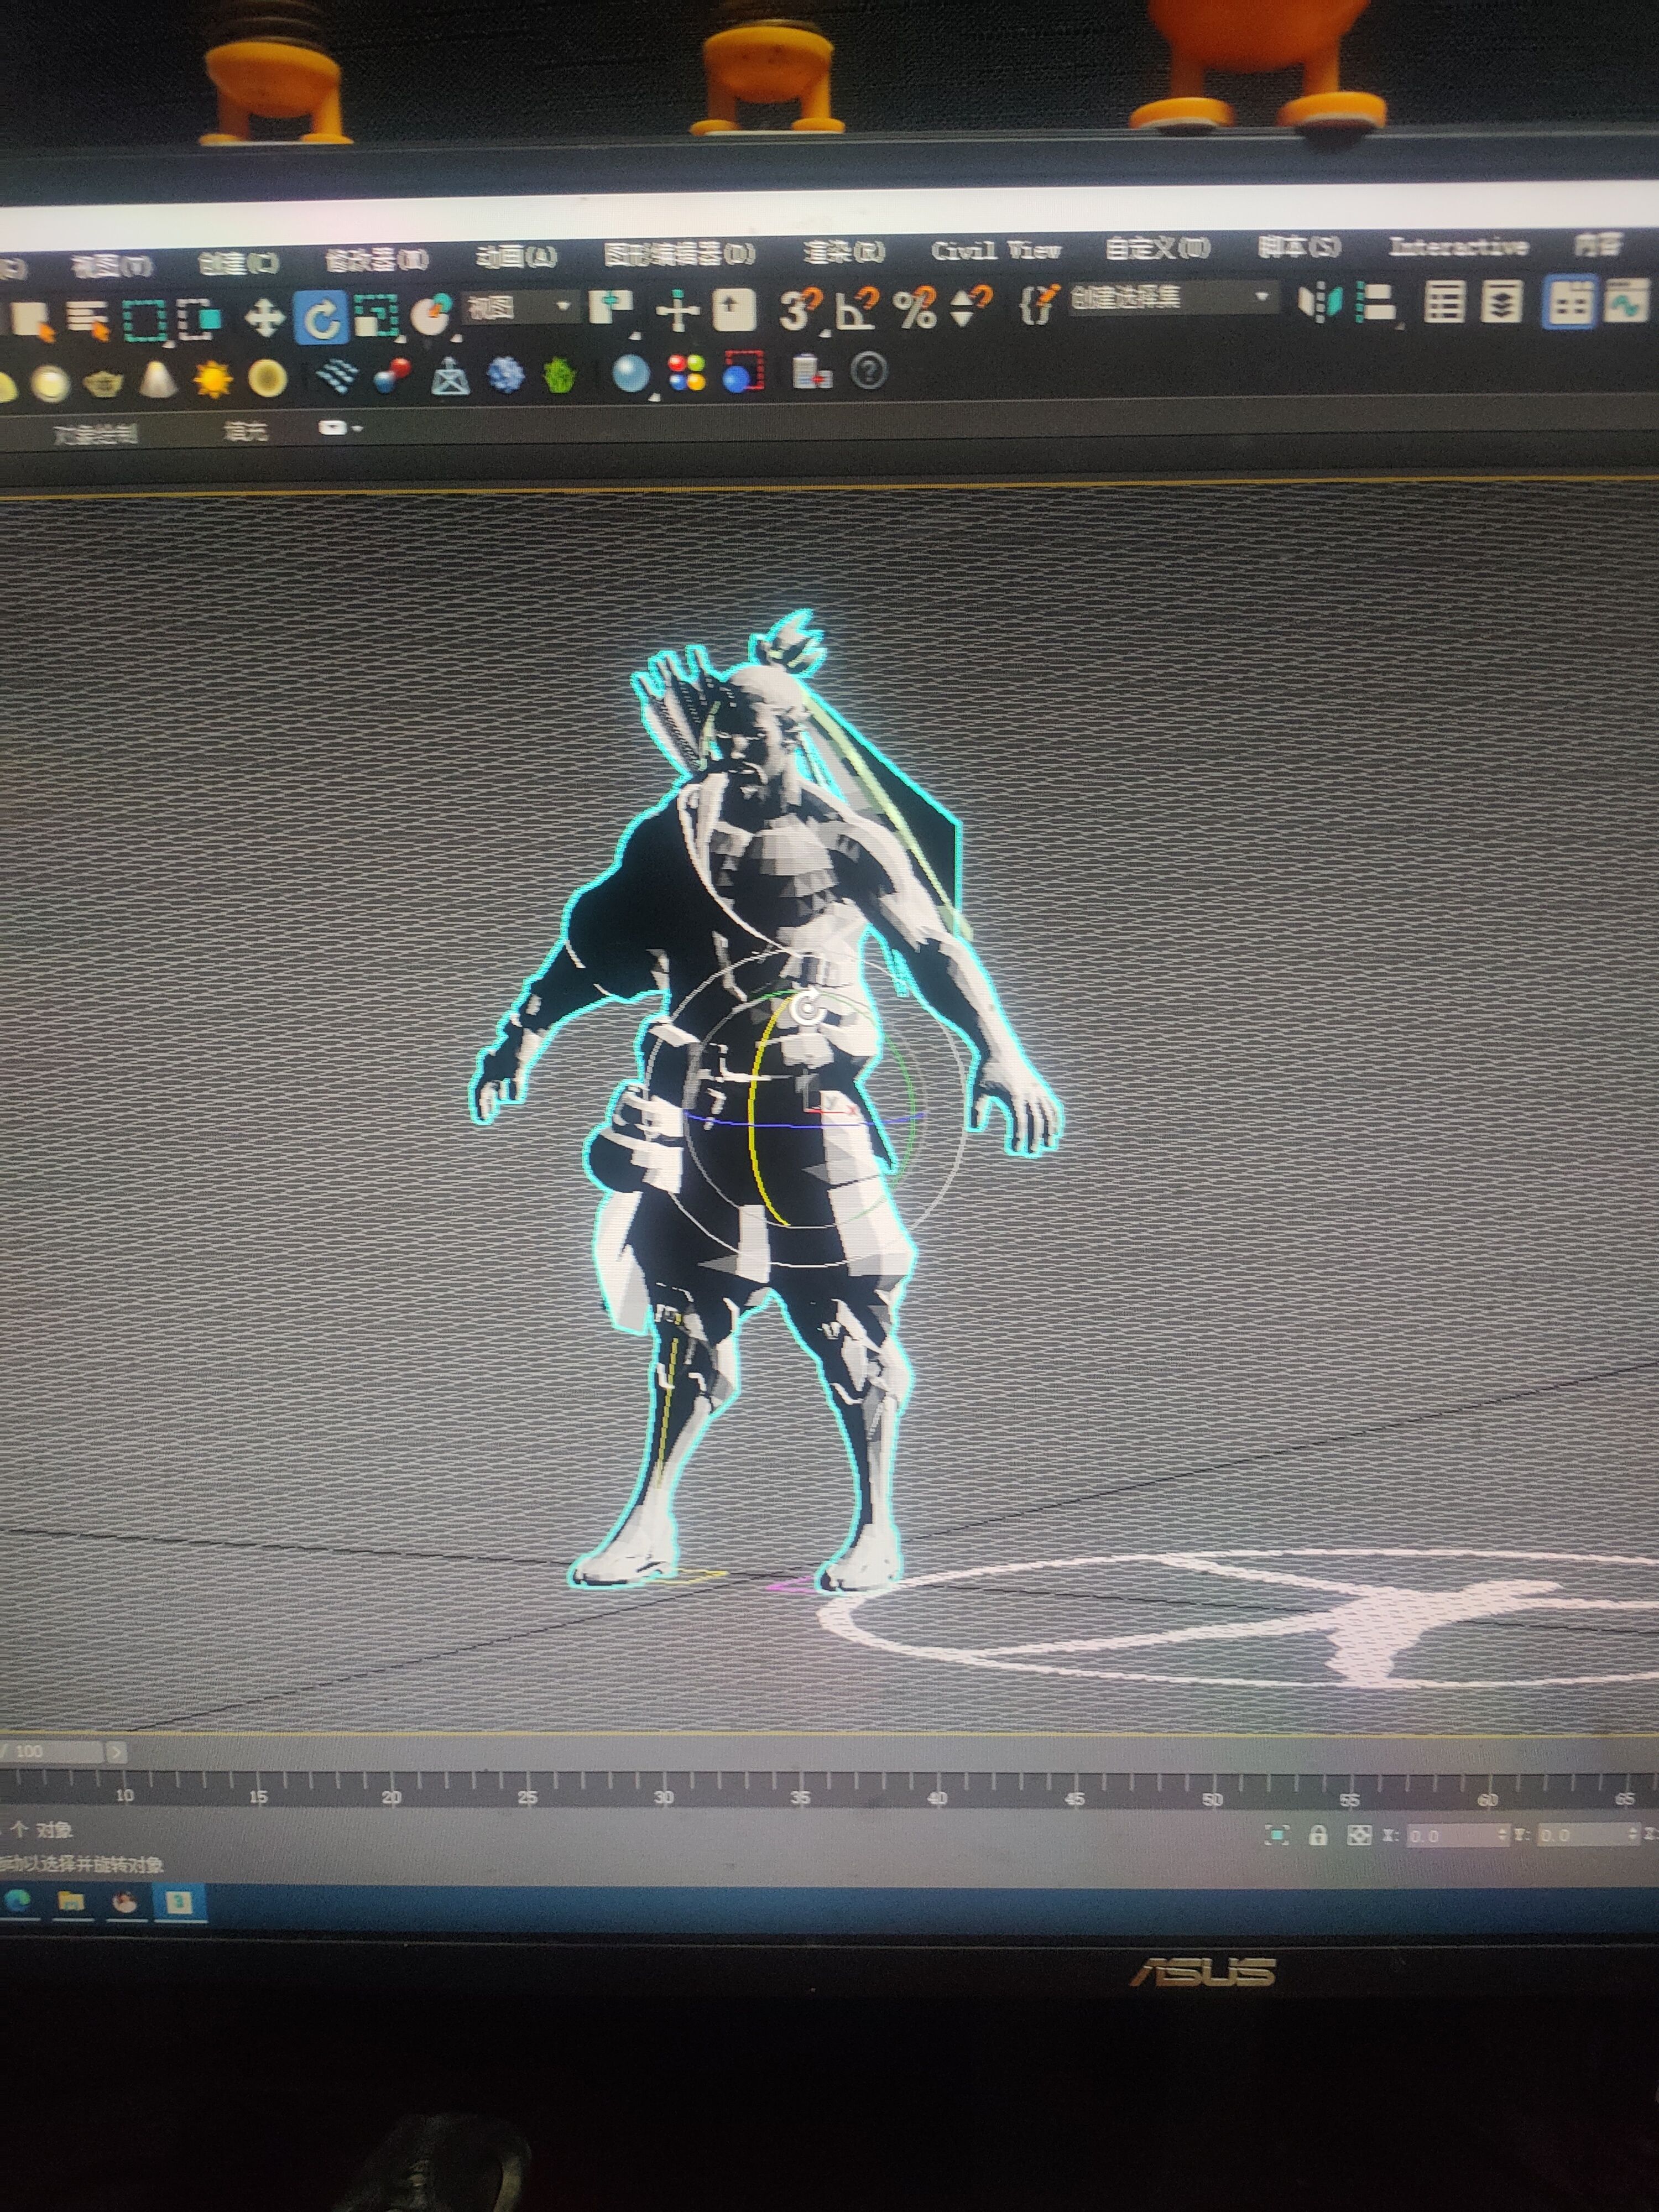
Task: Click the orange sunlight icon
Action: (x=212, y=379)
